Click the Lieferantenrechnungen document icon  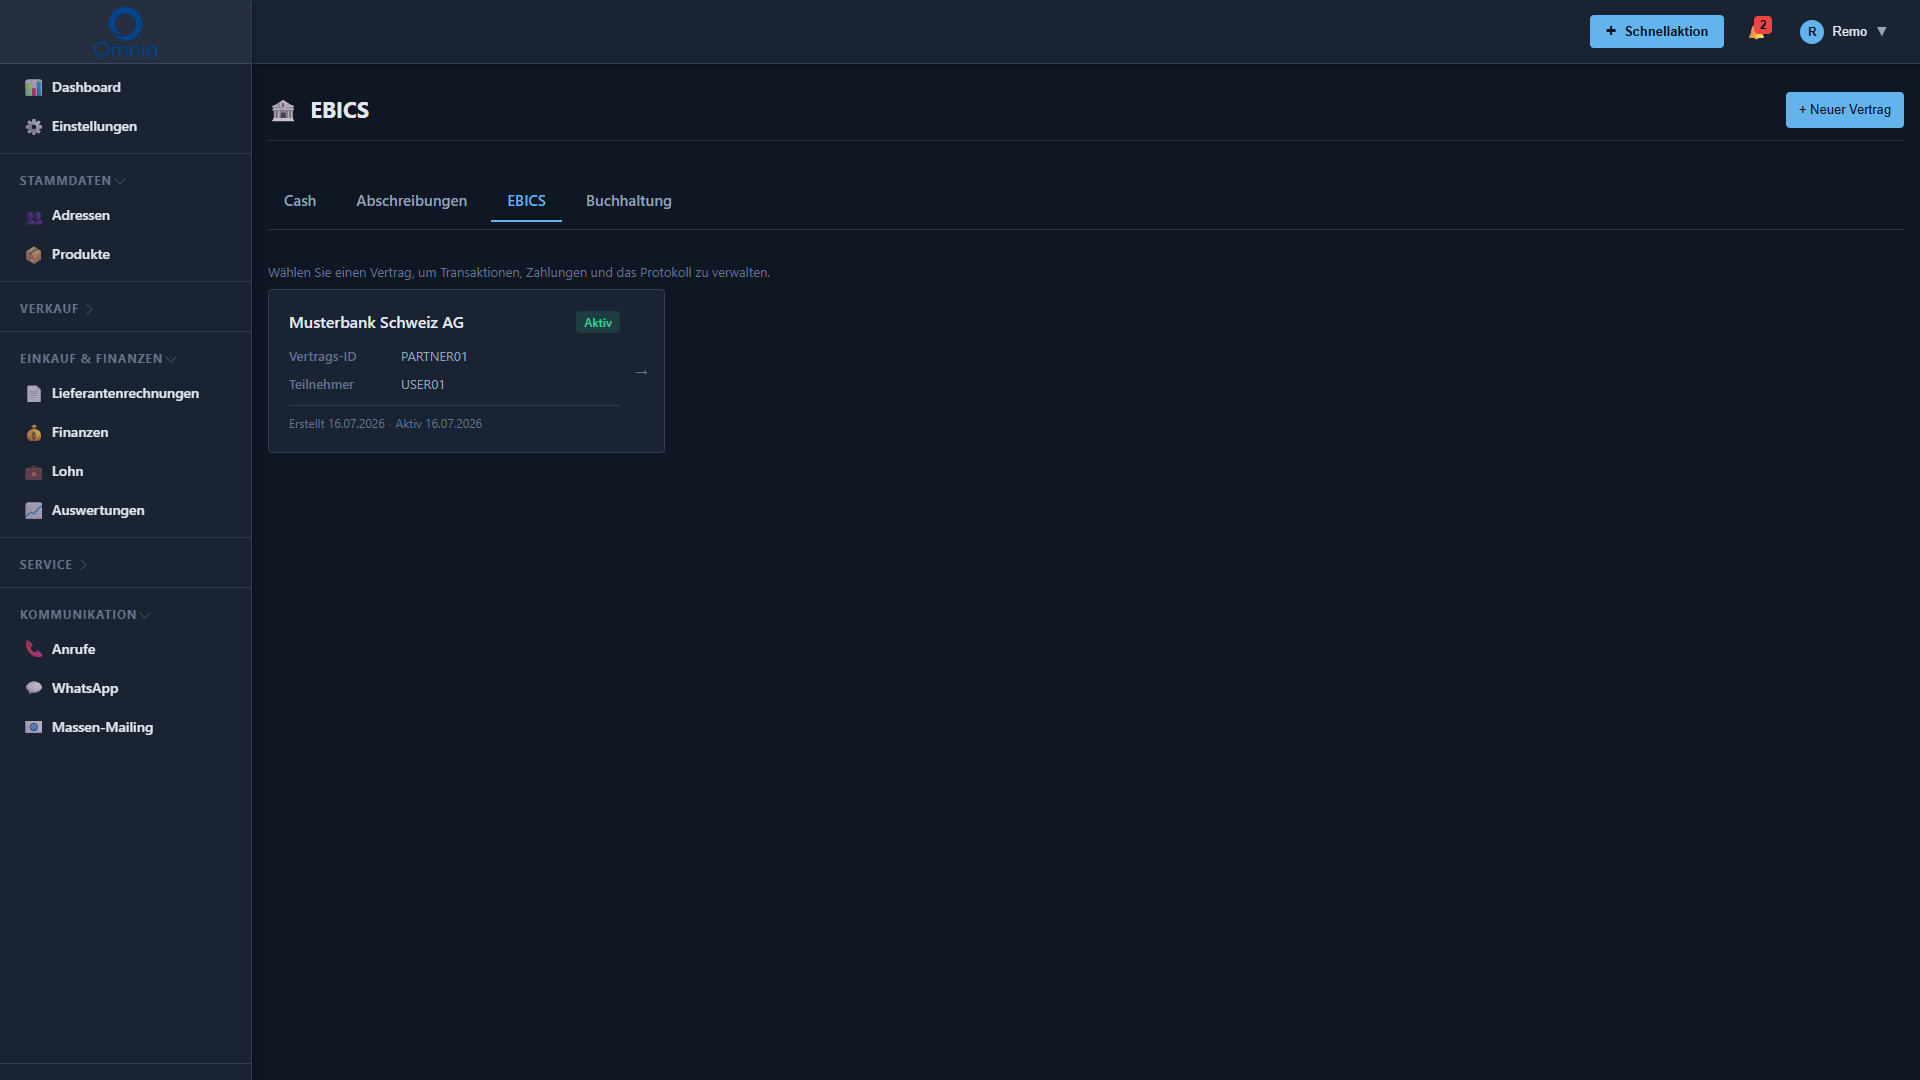tap(34, 394)
